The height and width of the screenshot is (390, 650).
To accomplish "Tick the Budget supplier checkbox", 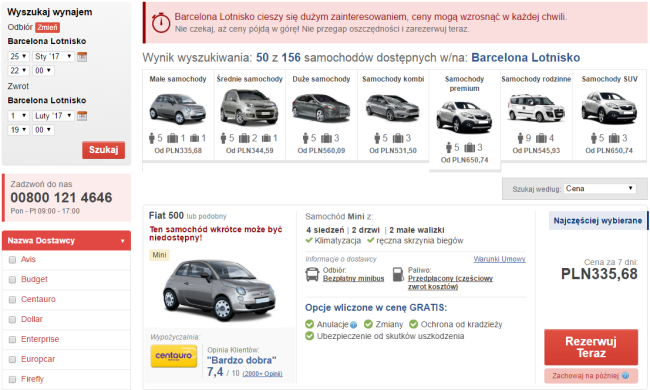I will (12, 280).
